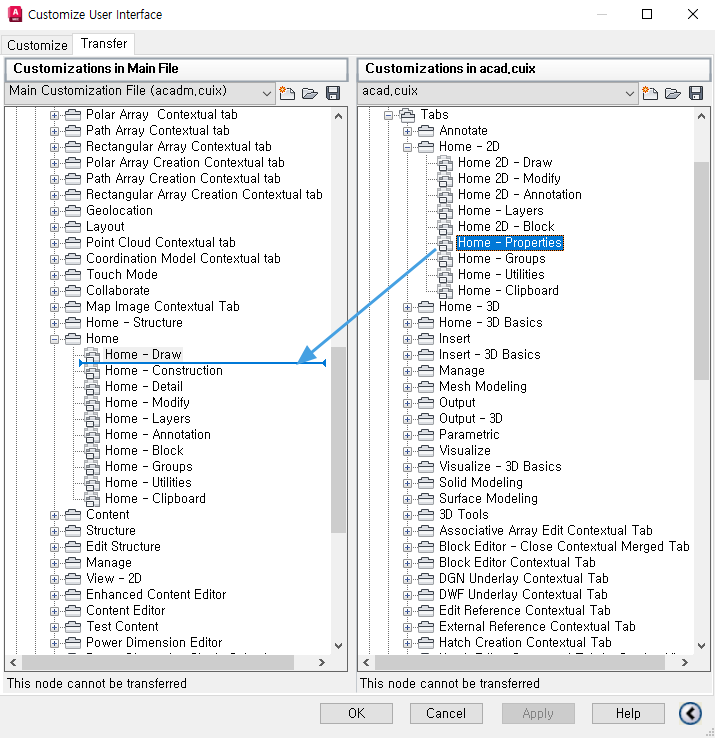
Task: Expand the Layout node
Action: point(55,227)
